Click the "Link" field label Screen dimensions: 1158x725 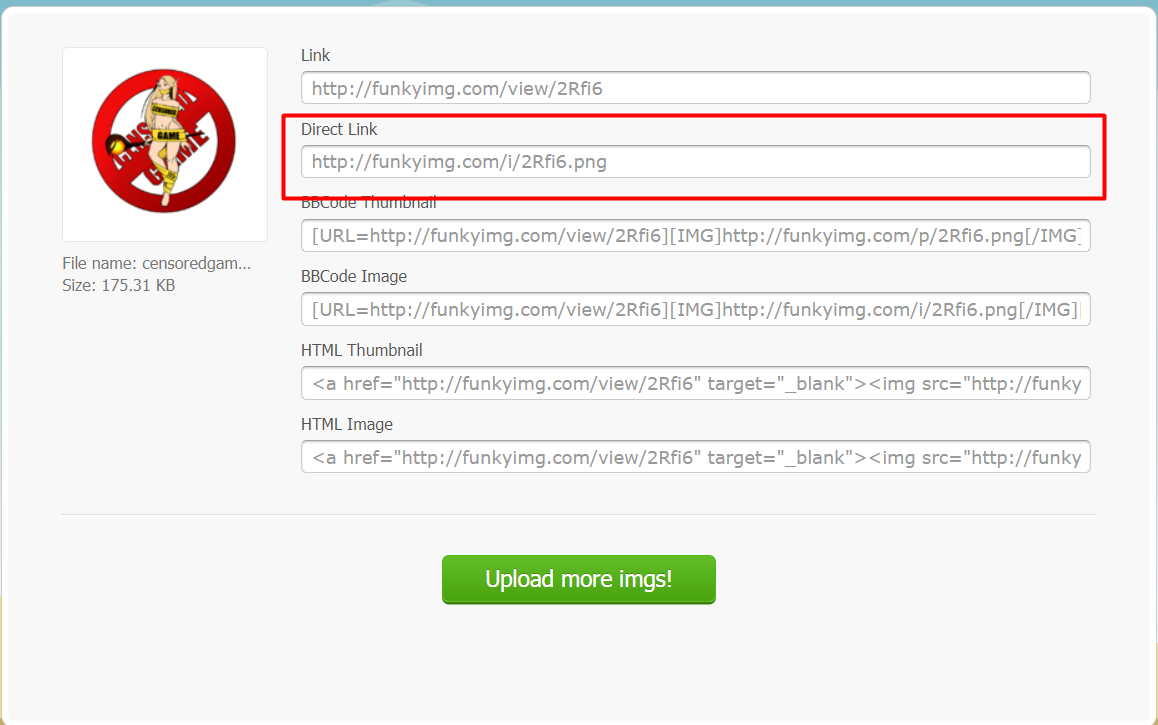[x=315, y=56]
